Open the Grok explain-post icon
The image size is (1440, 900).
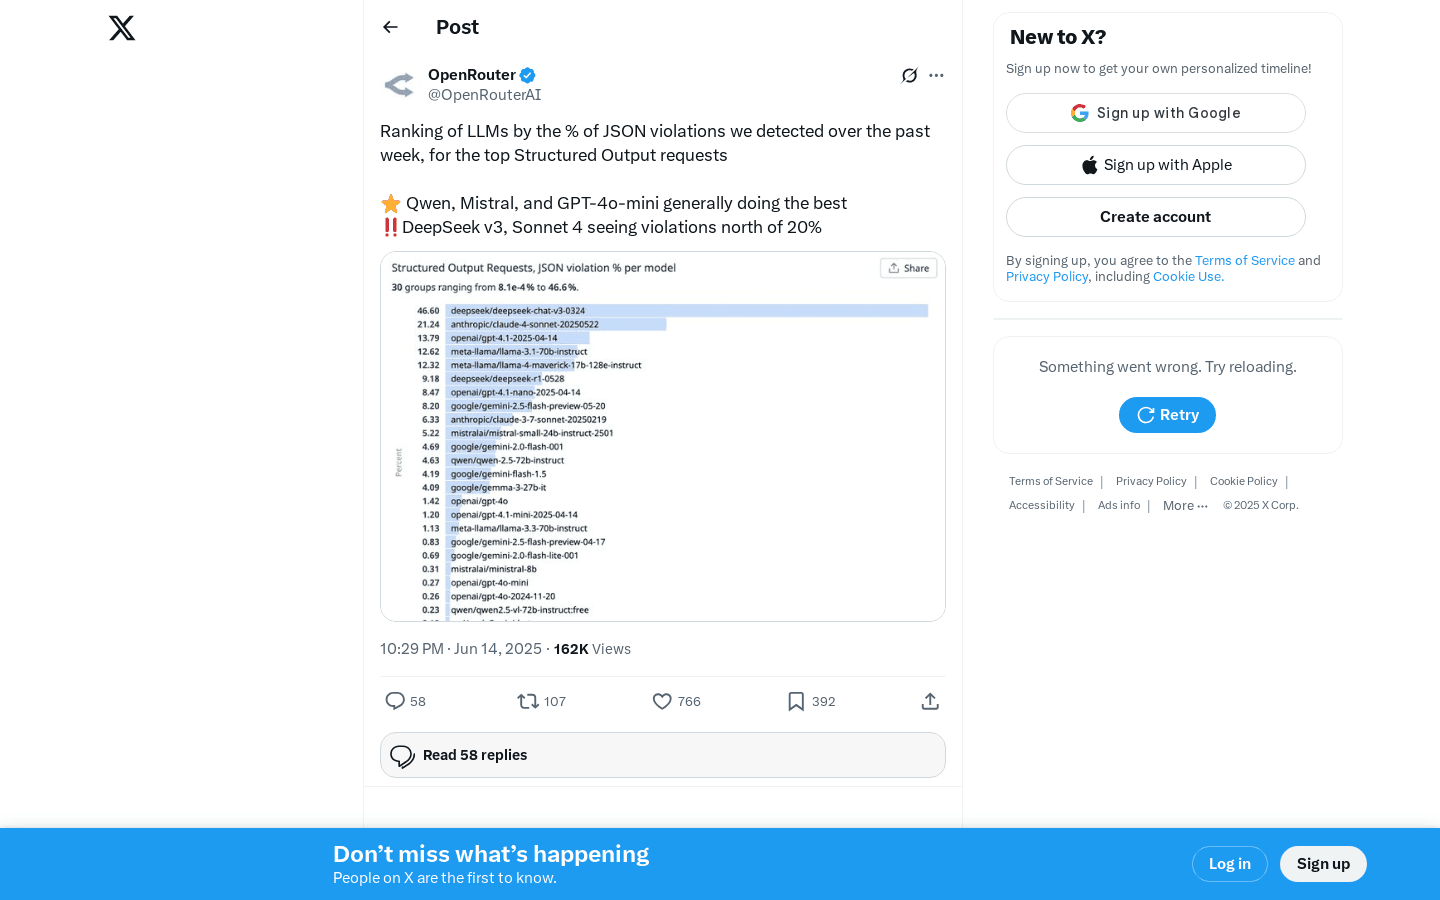(x=909, y=75)
